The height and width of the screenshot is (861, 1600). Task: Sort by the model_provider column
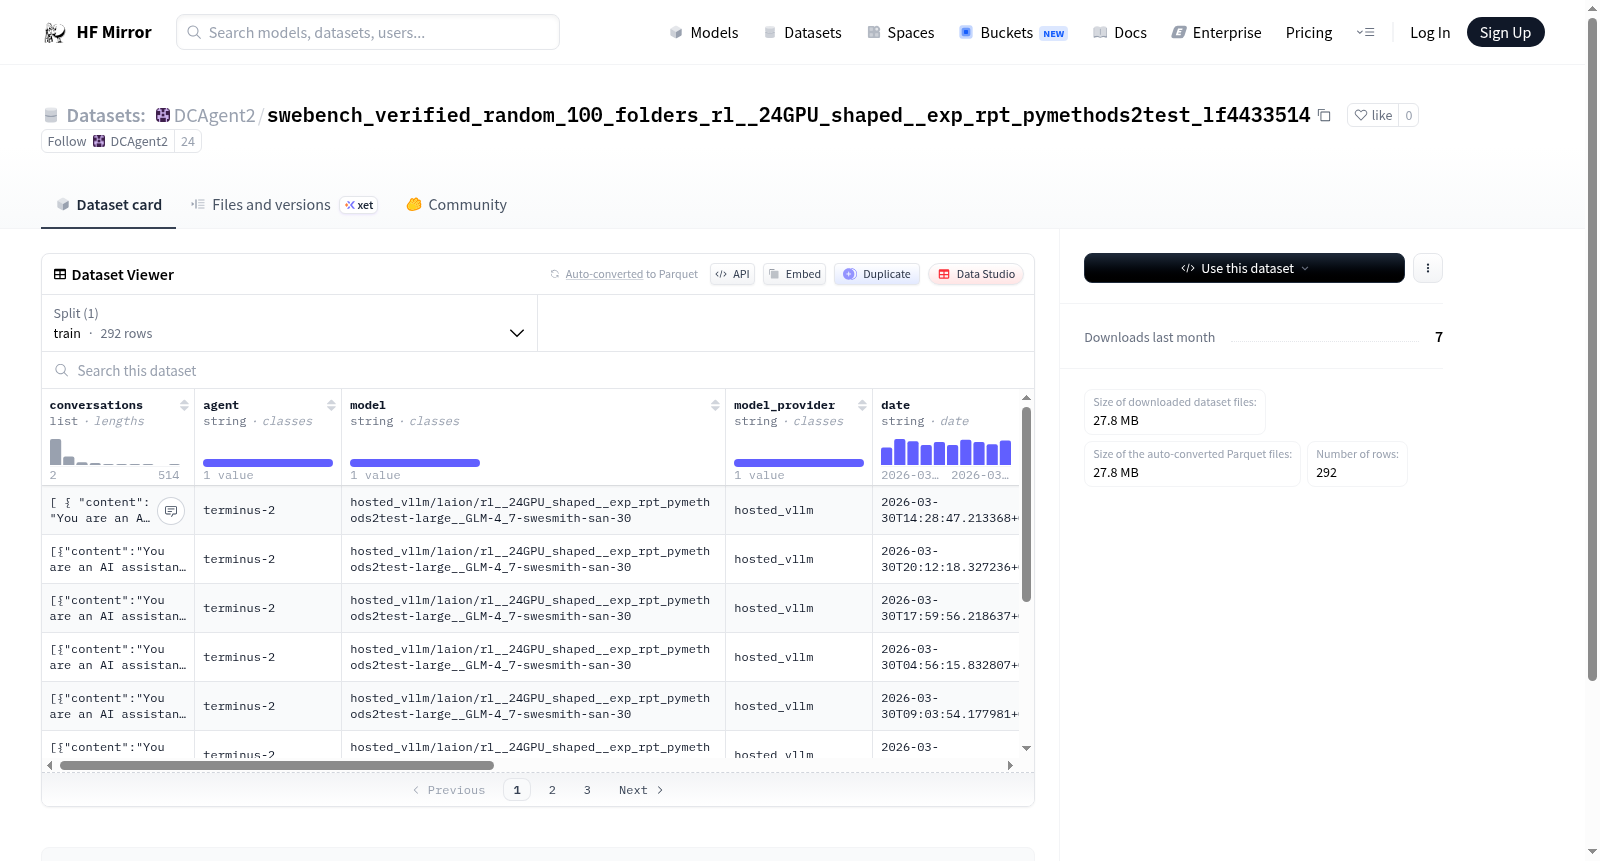coord(862,405)
